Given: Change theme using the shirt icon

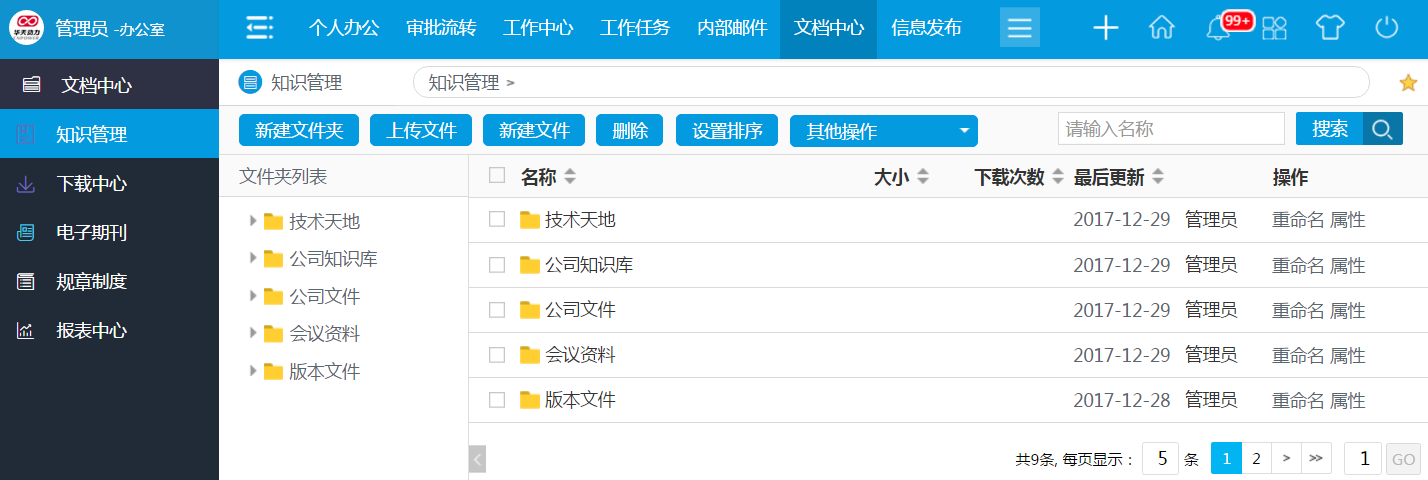Looking at the screenshot, I should [x=1330, y=28].
